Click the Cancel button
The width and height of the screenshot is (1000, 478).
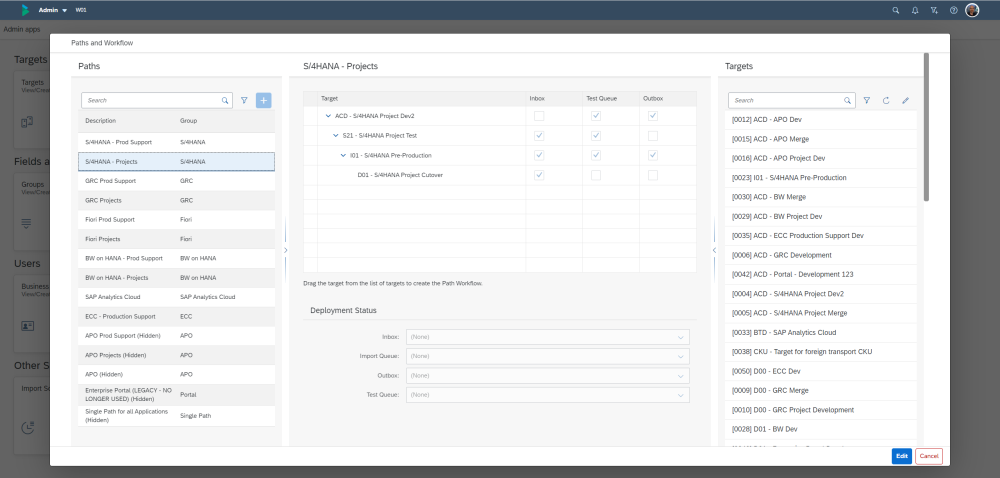coord(929,456)
